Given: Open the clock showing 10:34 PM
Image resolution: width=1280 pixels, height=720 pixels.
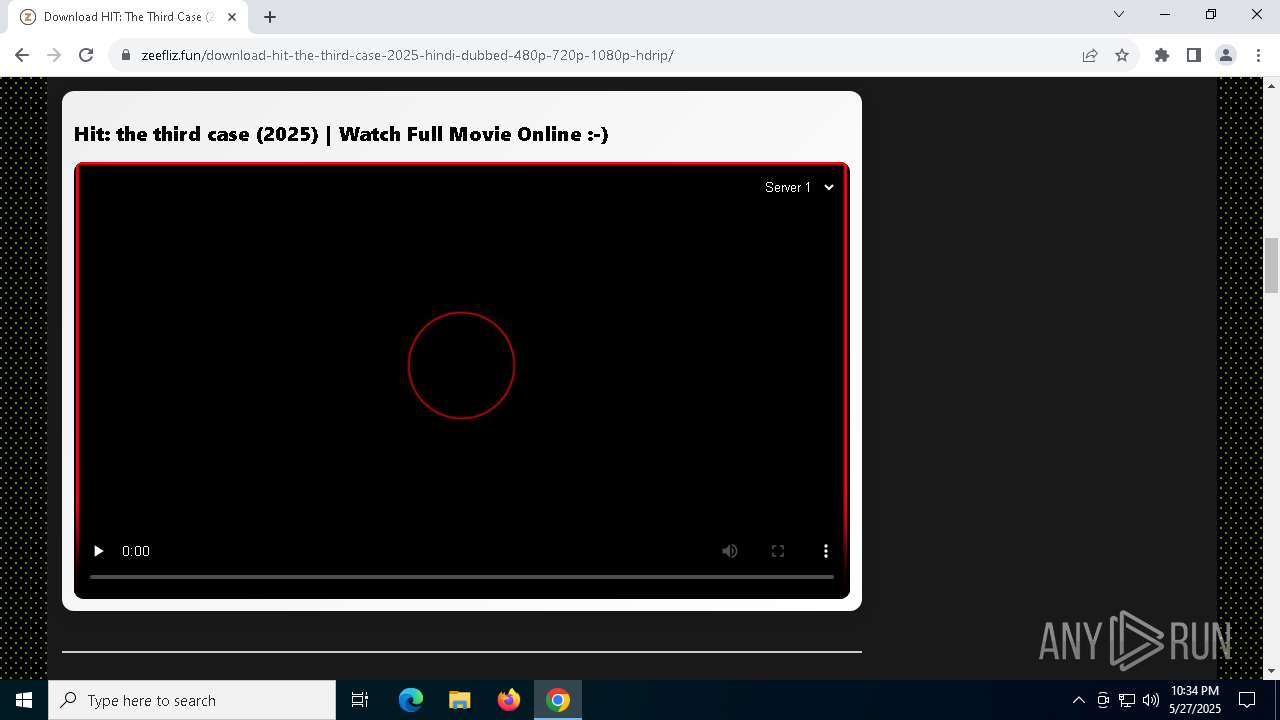Looking at the screenshot, I should click(1195, 700).
